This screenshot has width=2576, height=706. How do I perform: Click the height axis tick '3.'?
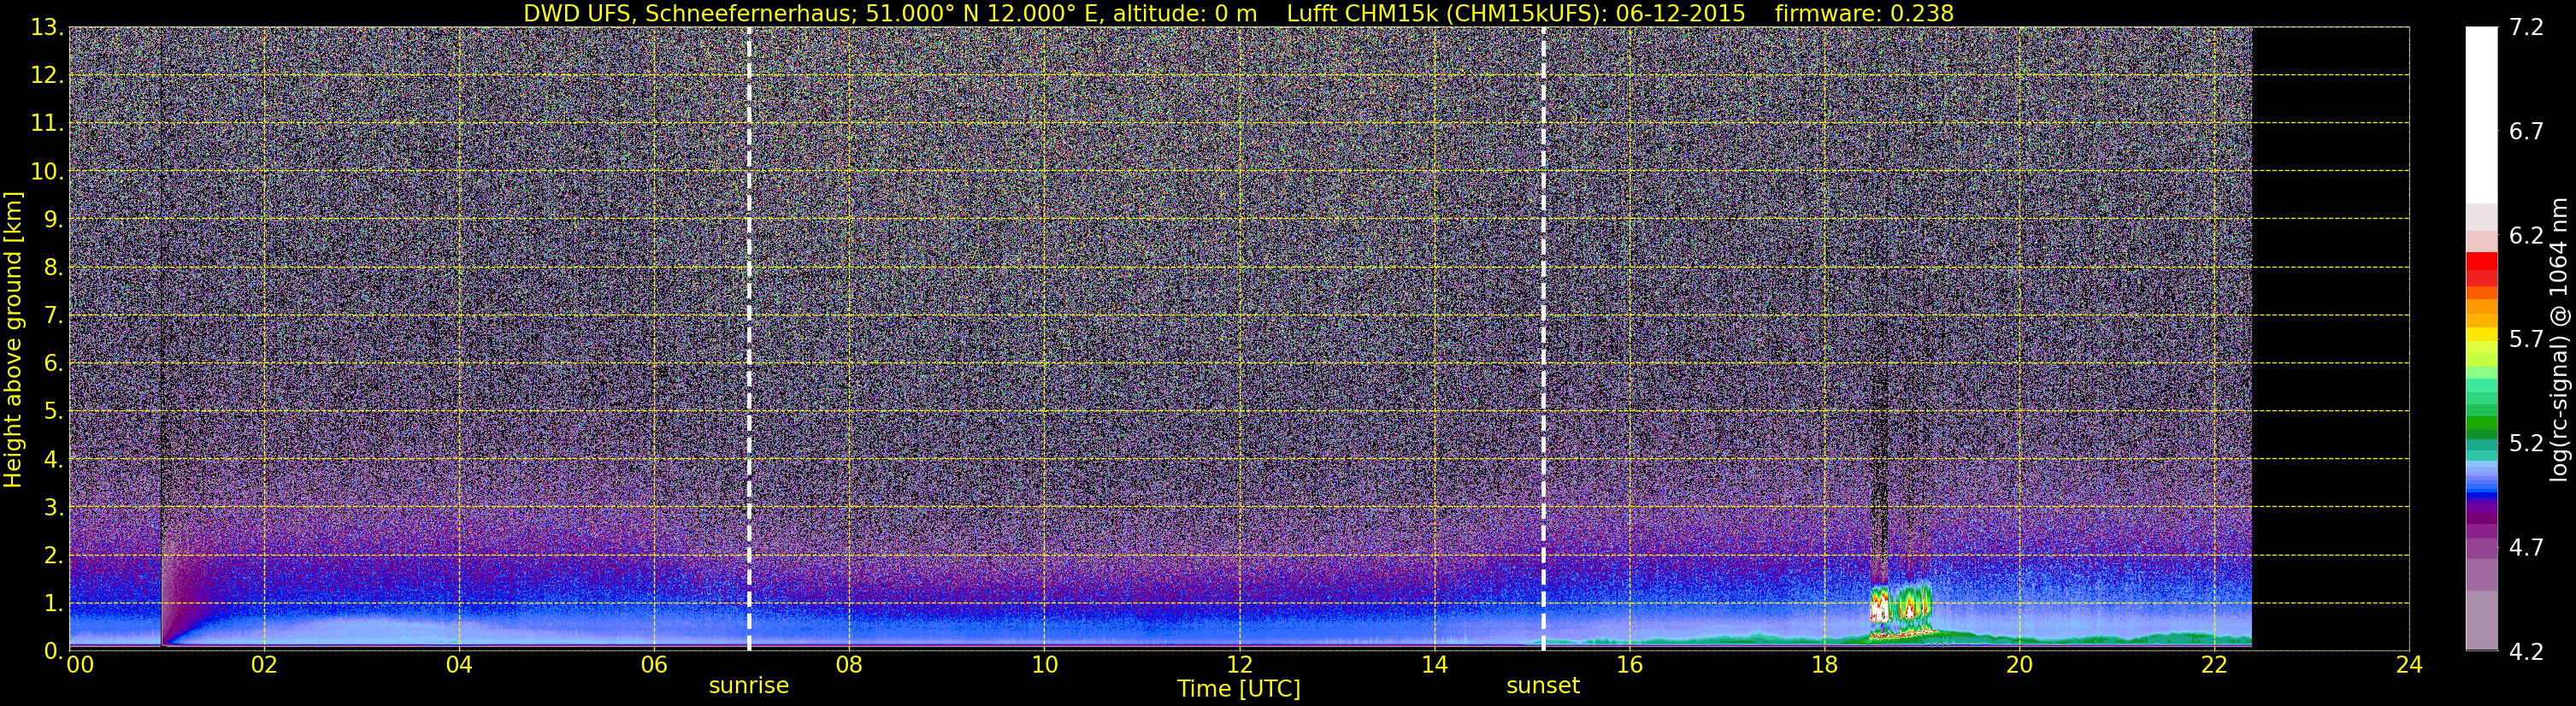[54, 508]
